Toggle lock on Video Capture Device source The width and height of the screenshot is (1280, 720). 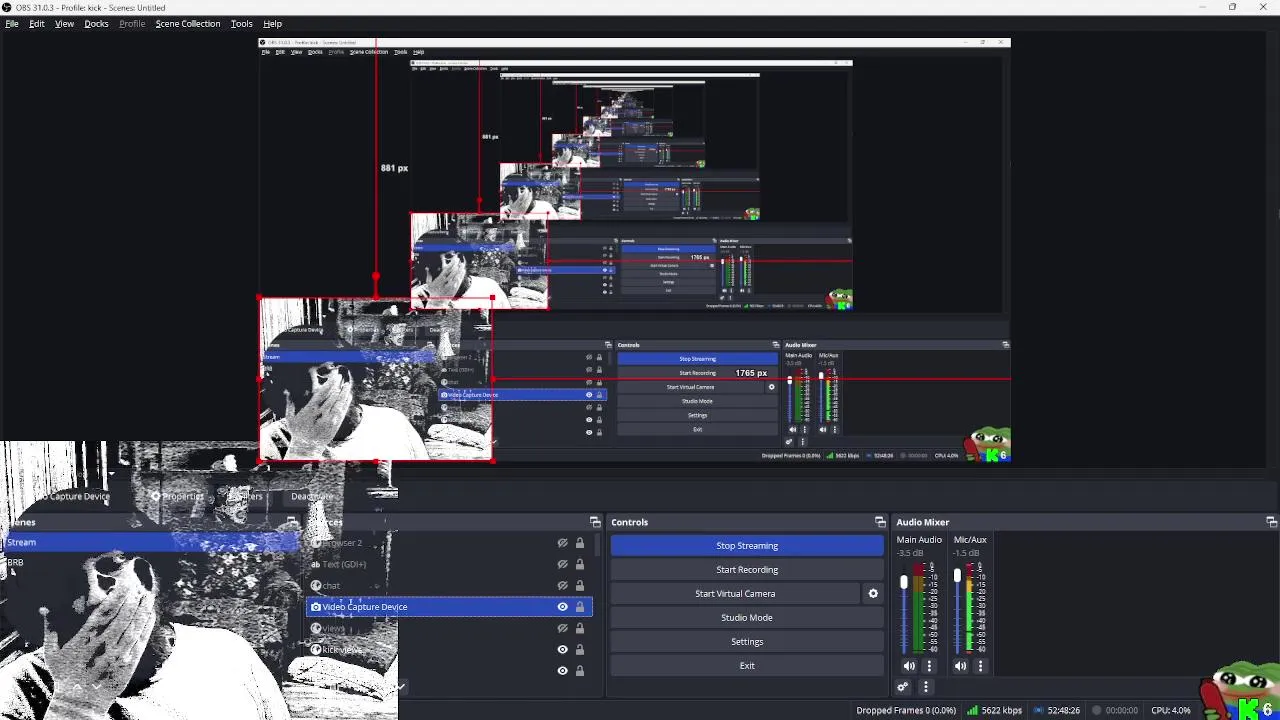[x=579, y=607]
